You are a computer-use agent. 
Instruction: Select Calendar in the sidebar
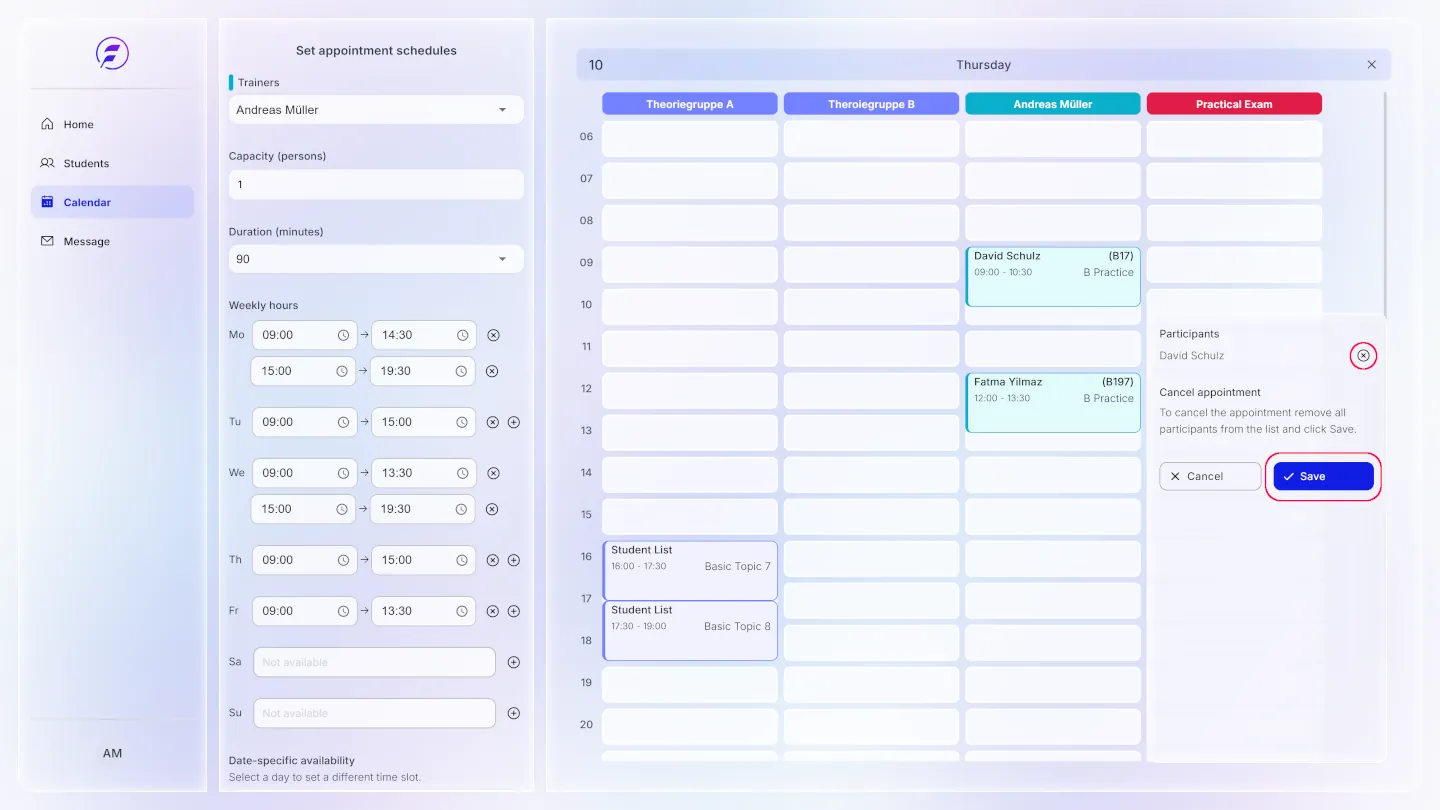click(112, 202)
